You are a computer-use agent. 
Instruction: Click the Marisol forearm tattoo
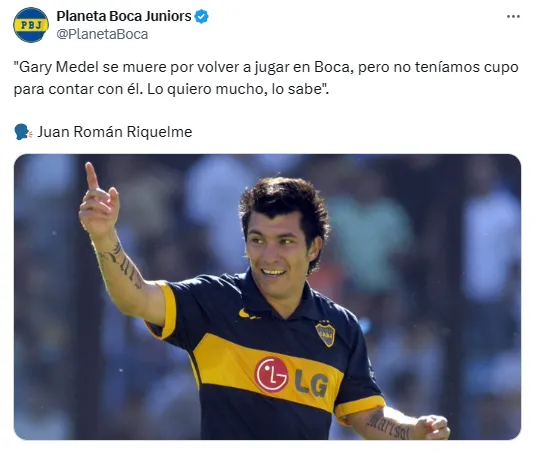click(x=388, y=426)
